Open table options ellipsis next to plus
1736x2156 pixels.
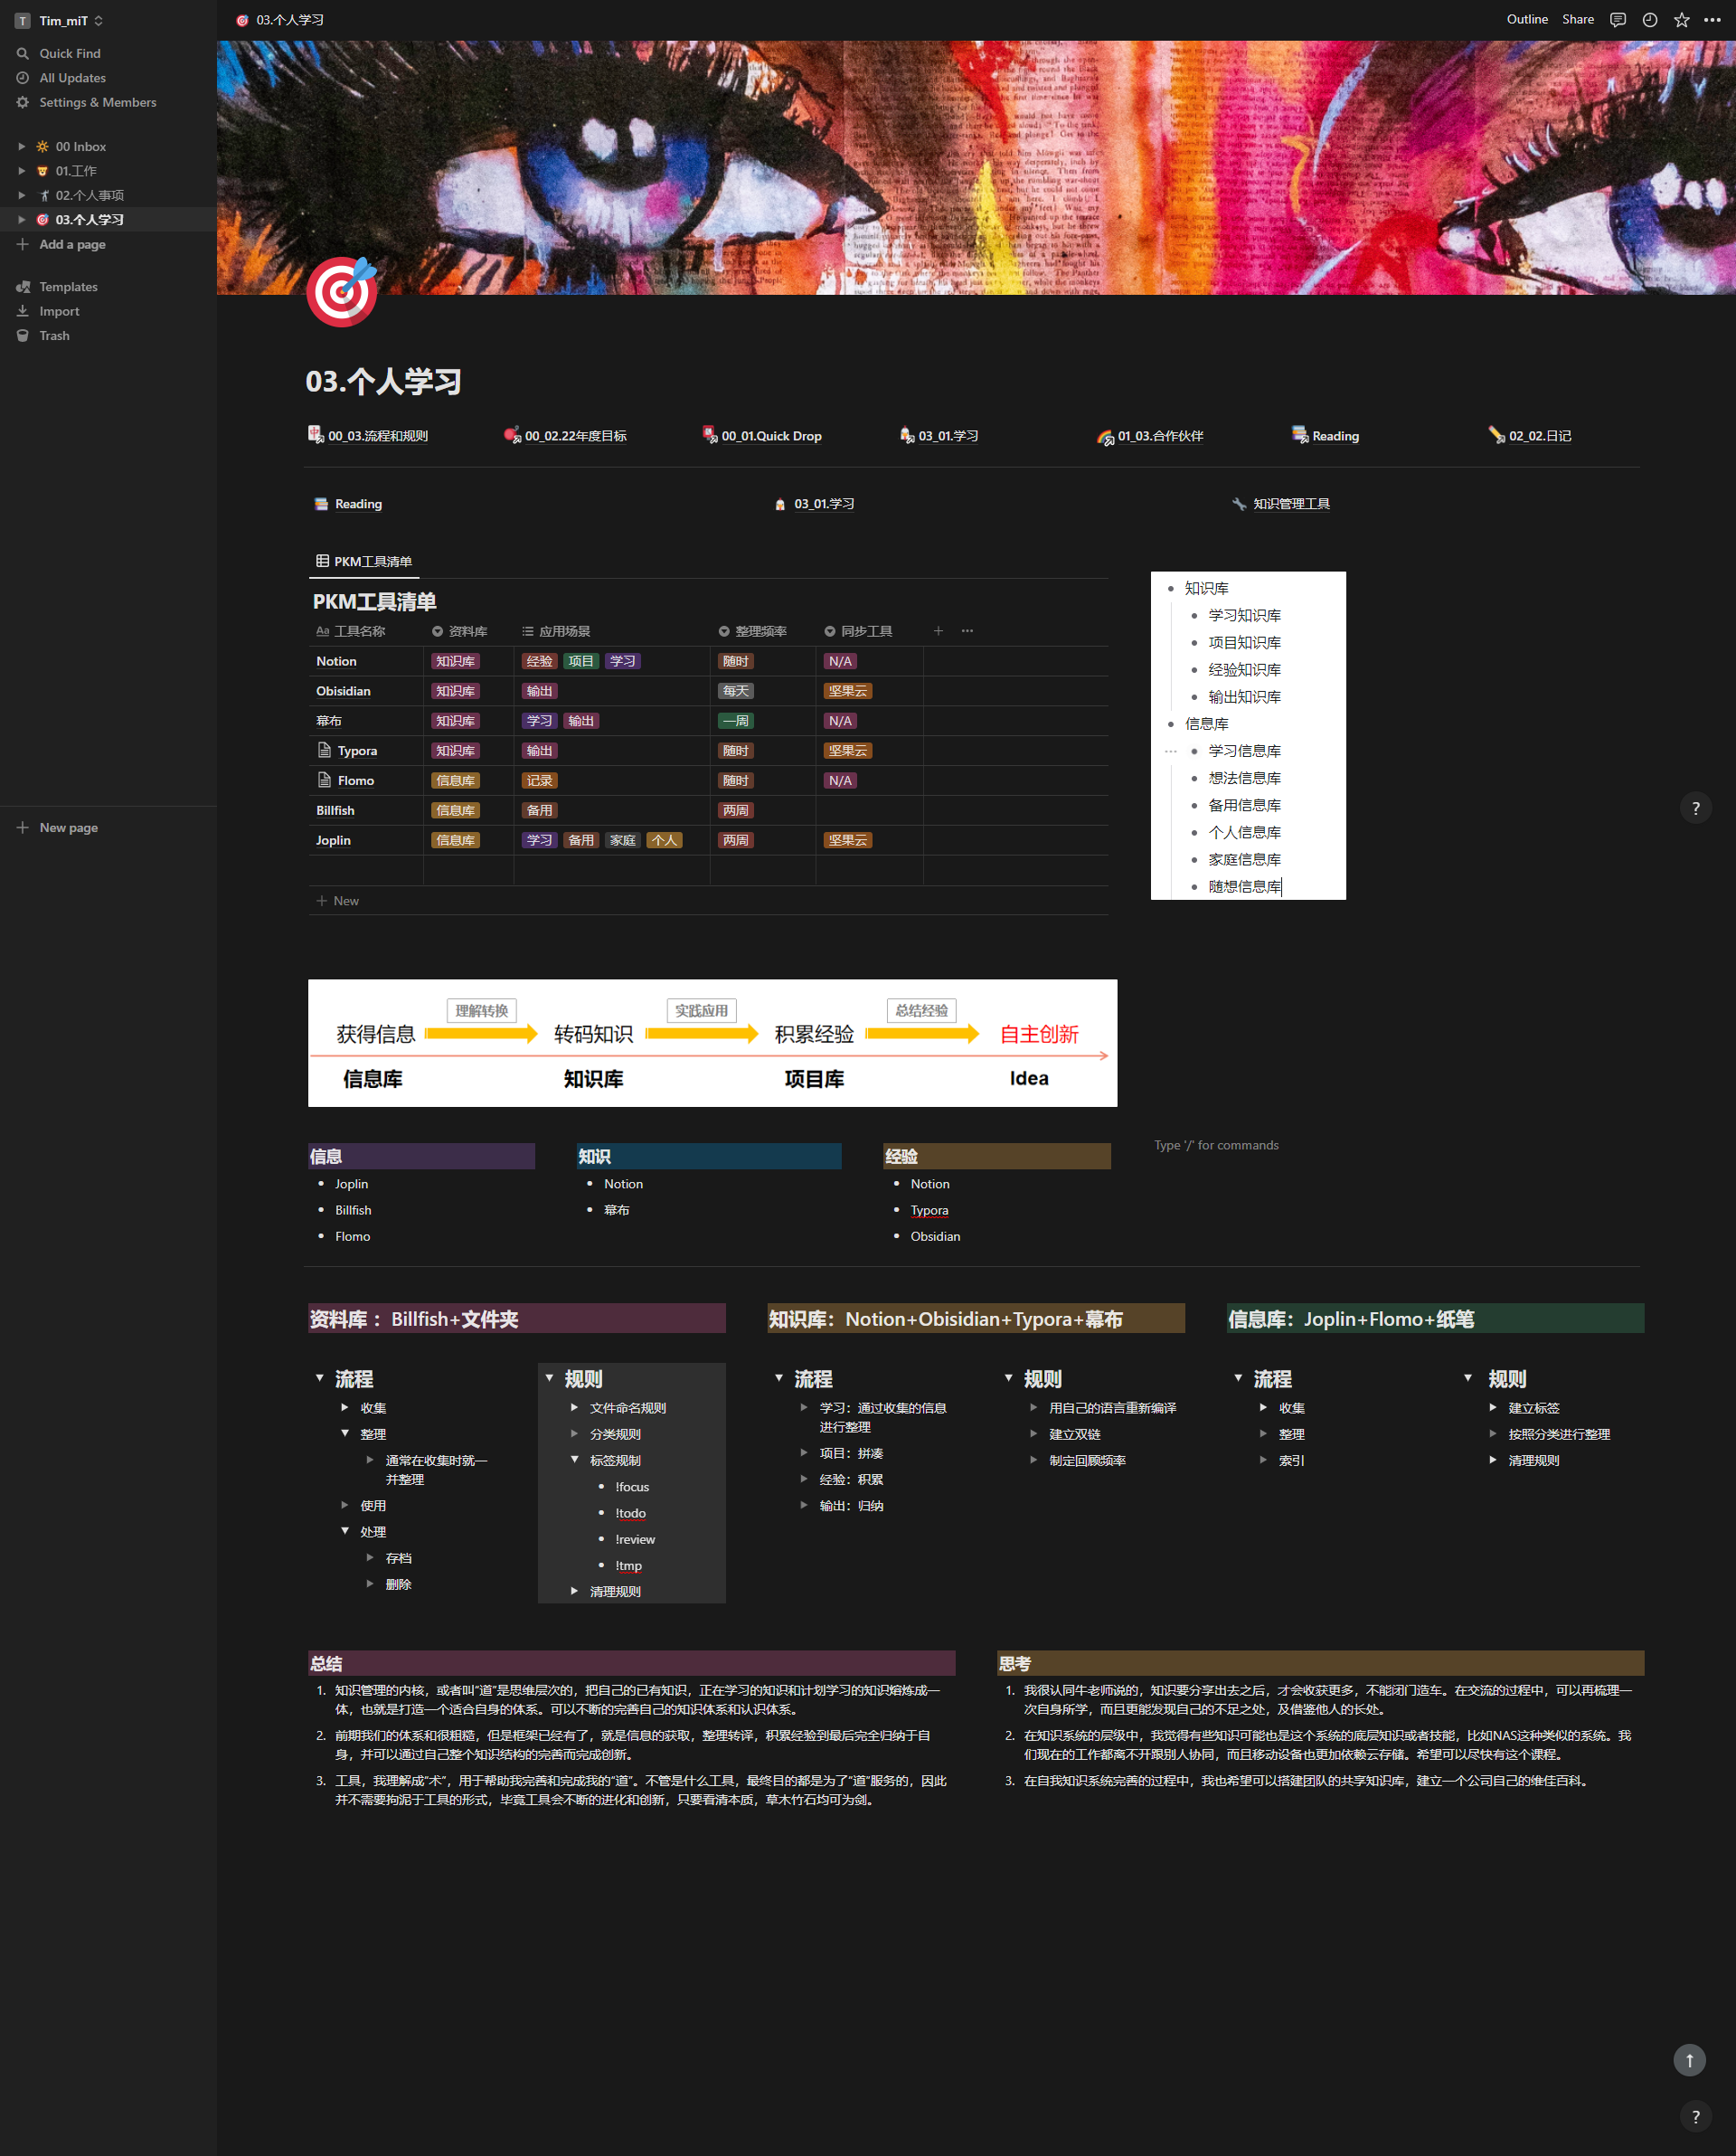967,631
